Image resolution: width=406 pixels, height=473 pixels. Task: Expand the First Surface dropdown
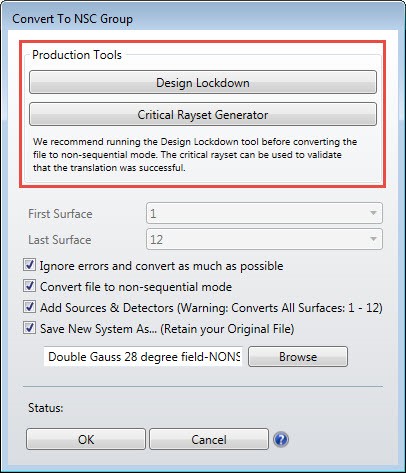264,213
